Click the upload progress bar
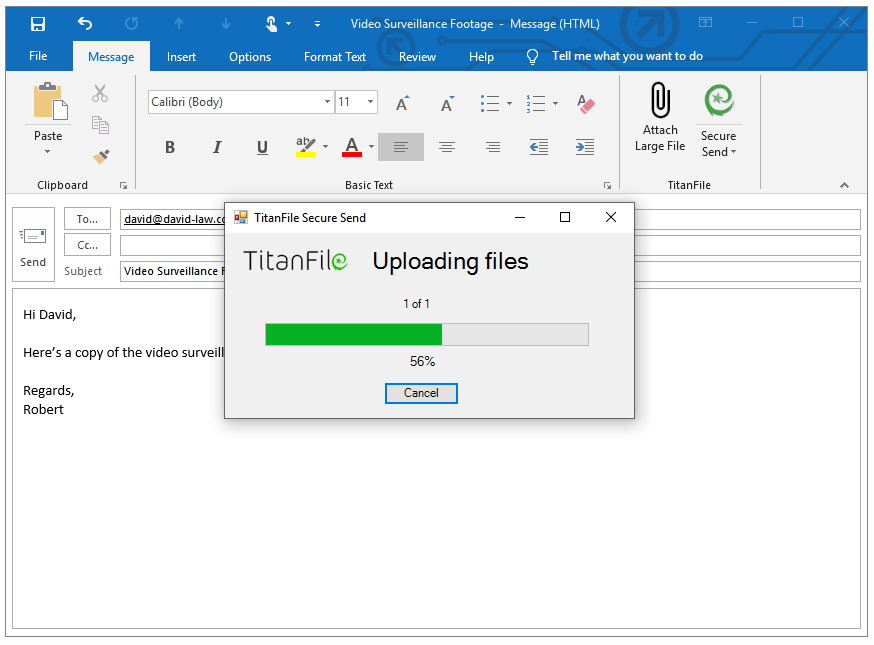Image resolution: width=874 pixels, height=645 pixels. coord(426,334)
